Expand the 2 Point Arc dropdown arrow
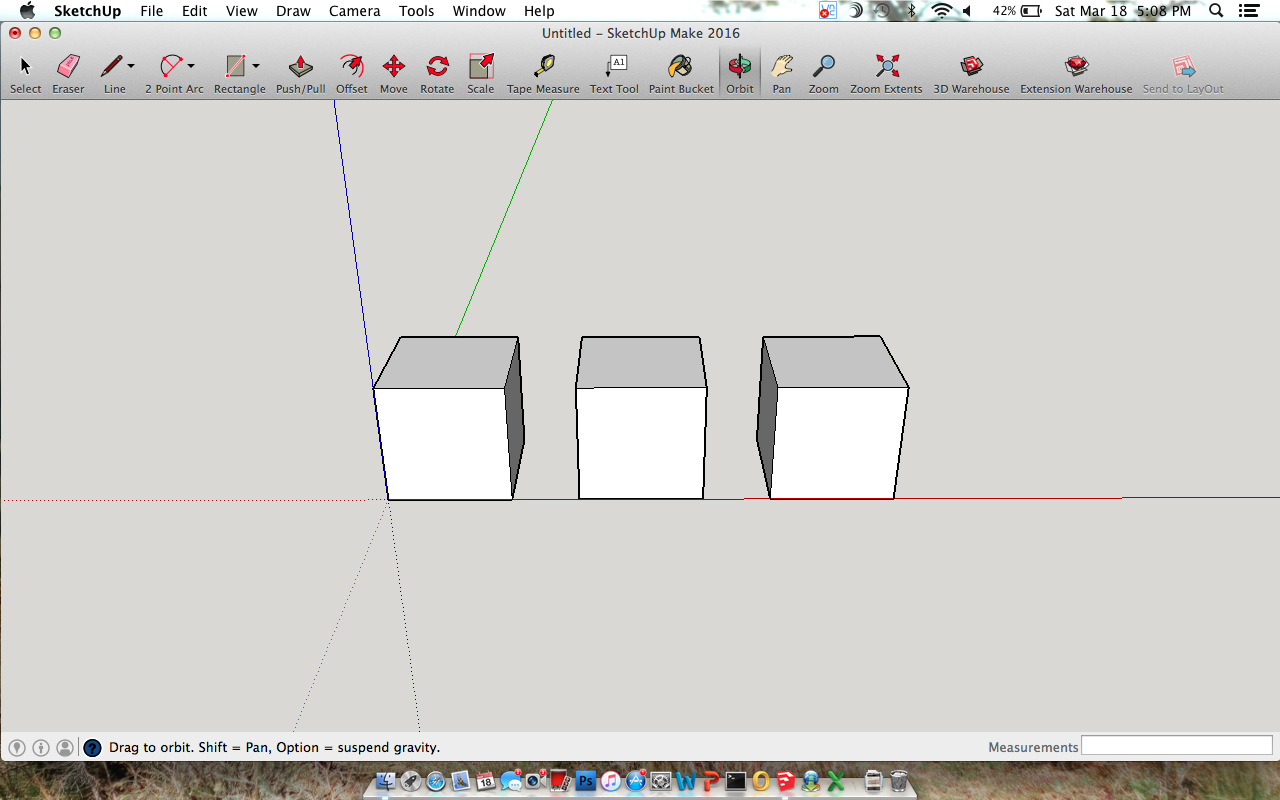Image resolution: width=1280 pixels, height=800 pixels. [191, 66]
